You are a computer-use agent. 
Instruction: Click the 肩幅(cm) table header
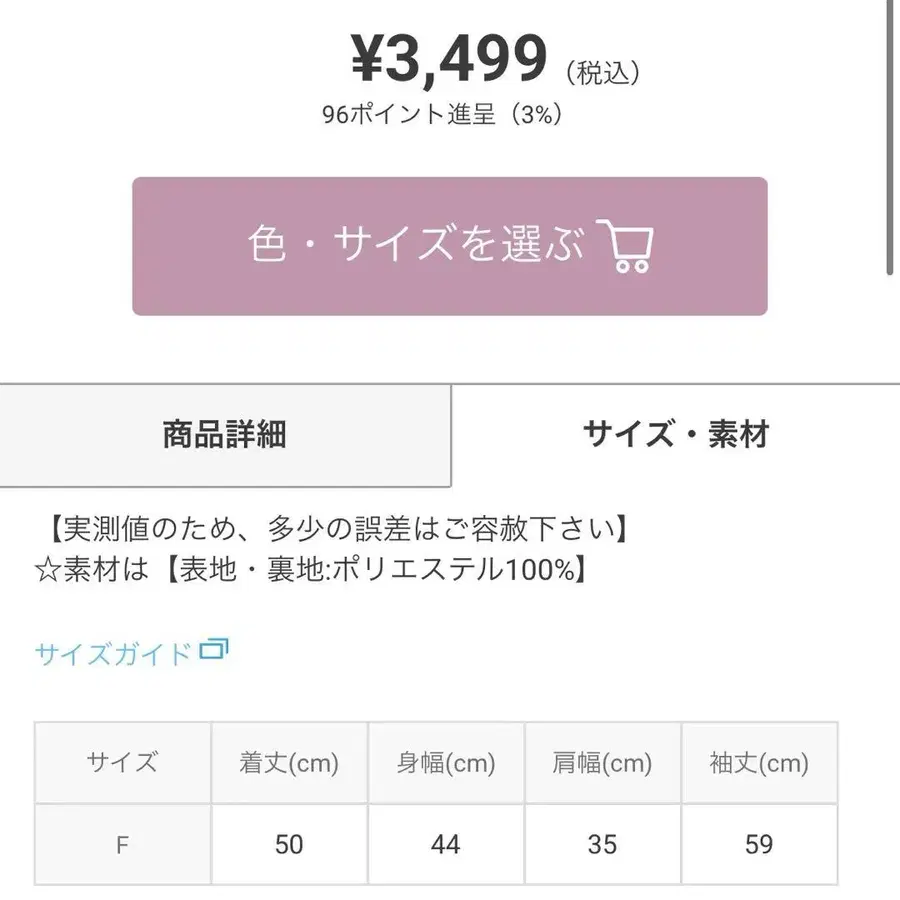(x=602, y=762)
